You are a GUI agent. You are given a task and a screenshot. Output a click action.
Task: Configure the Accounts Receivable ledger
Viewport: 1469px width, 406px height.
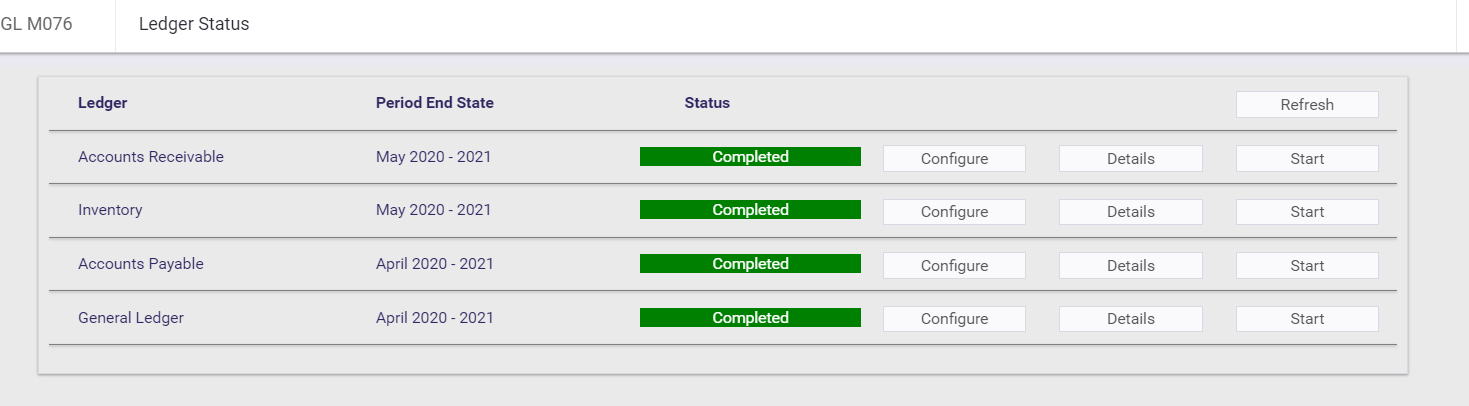point(954,159)
